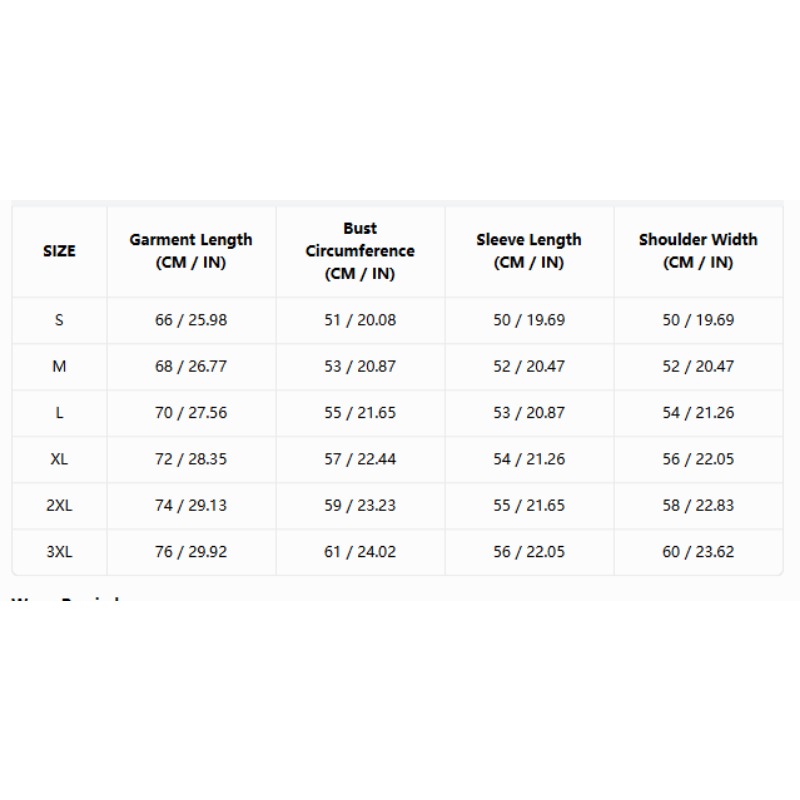800x800 pixels.
Task: Select the Garment Length column header
Action: [x=191, y=251]
